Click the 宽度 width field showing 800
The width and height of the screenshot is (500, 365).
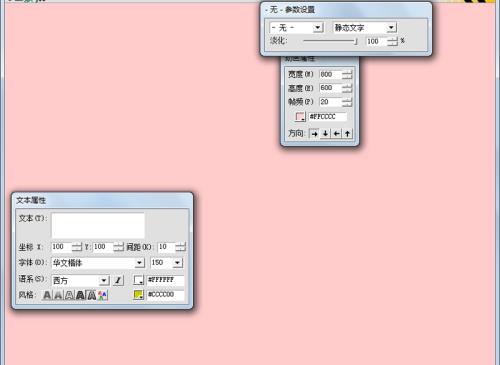pos(331,74)
